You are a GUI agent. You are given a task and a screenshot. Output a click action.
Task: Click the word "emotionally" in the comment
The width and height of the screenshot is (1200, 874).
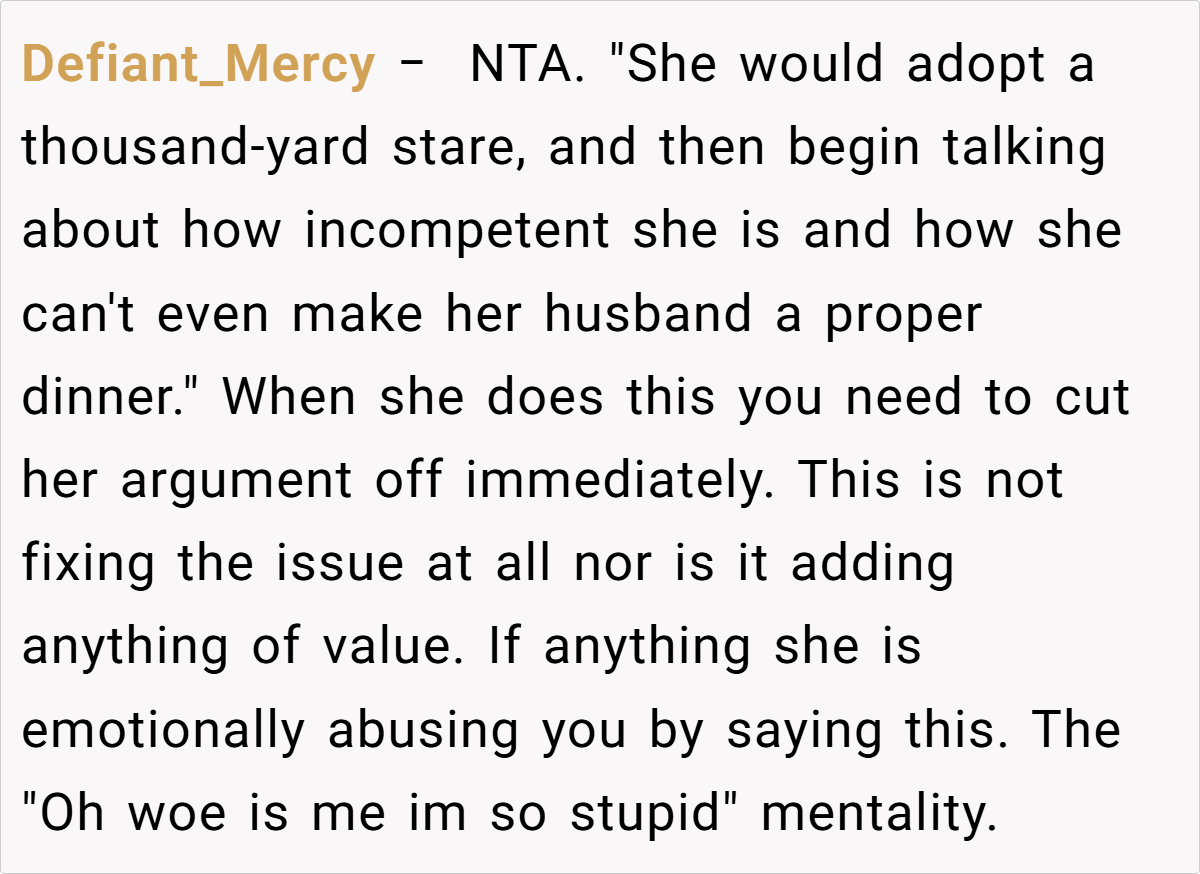[163, 730]
